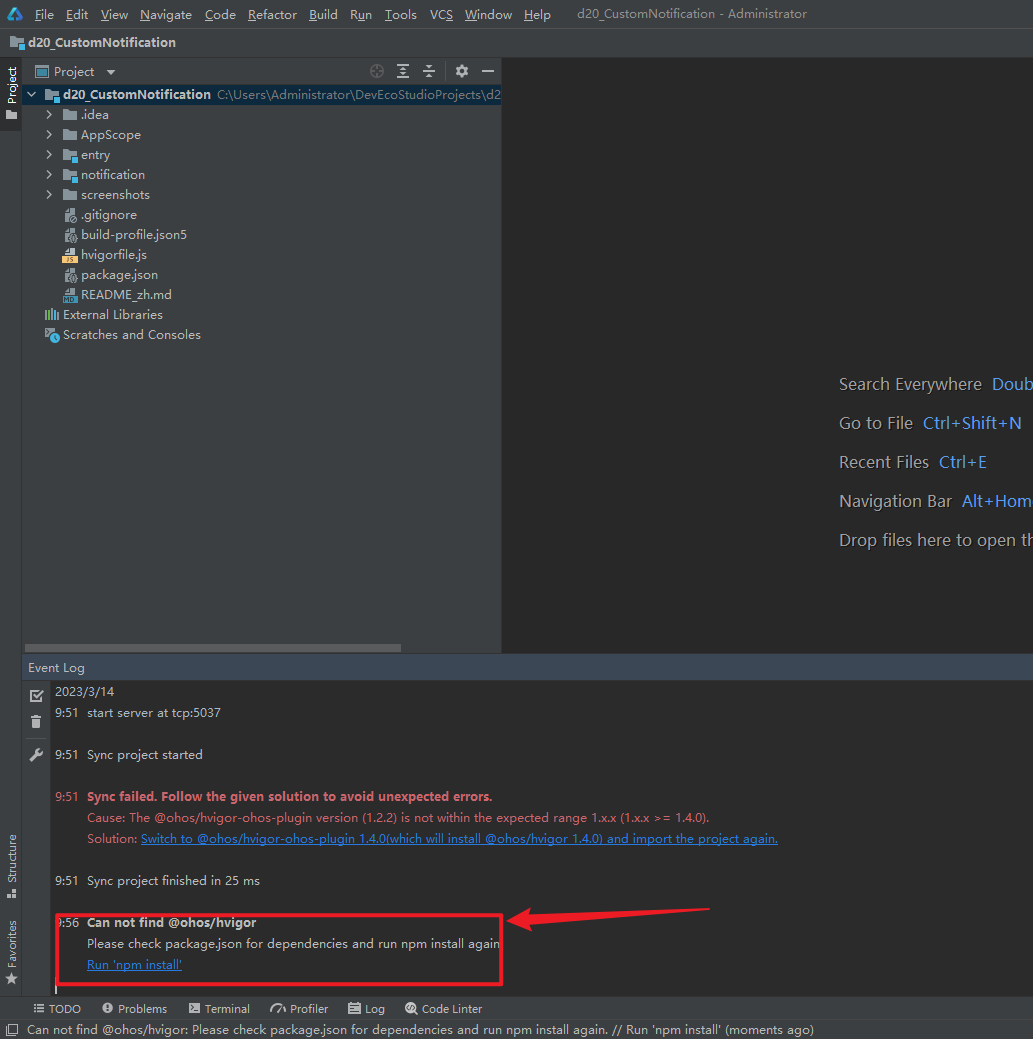Collapse the d20_CustomNotification root node
The width and height of the screenshot is (1033, 1039).
(31, 95)
